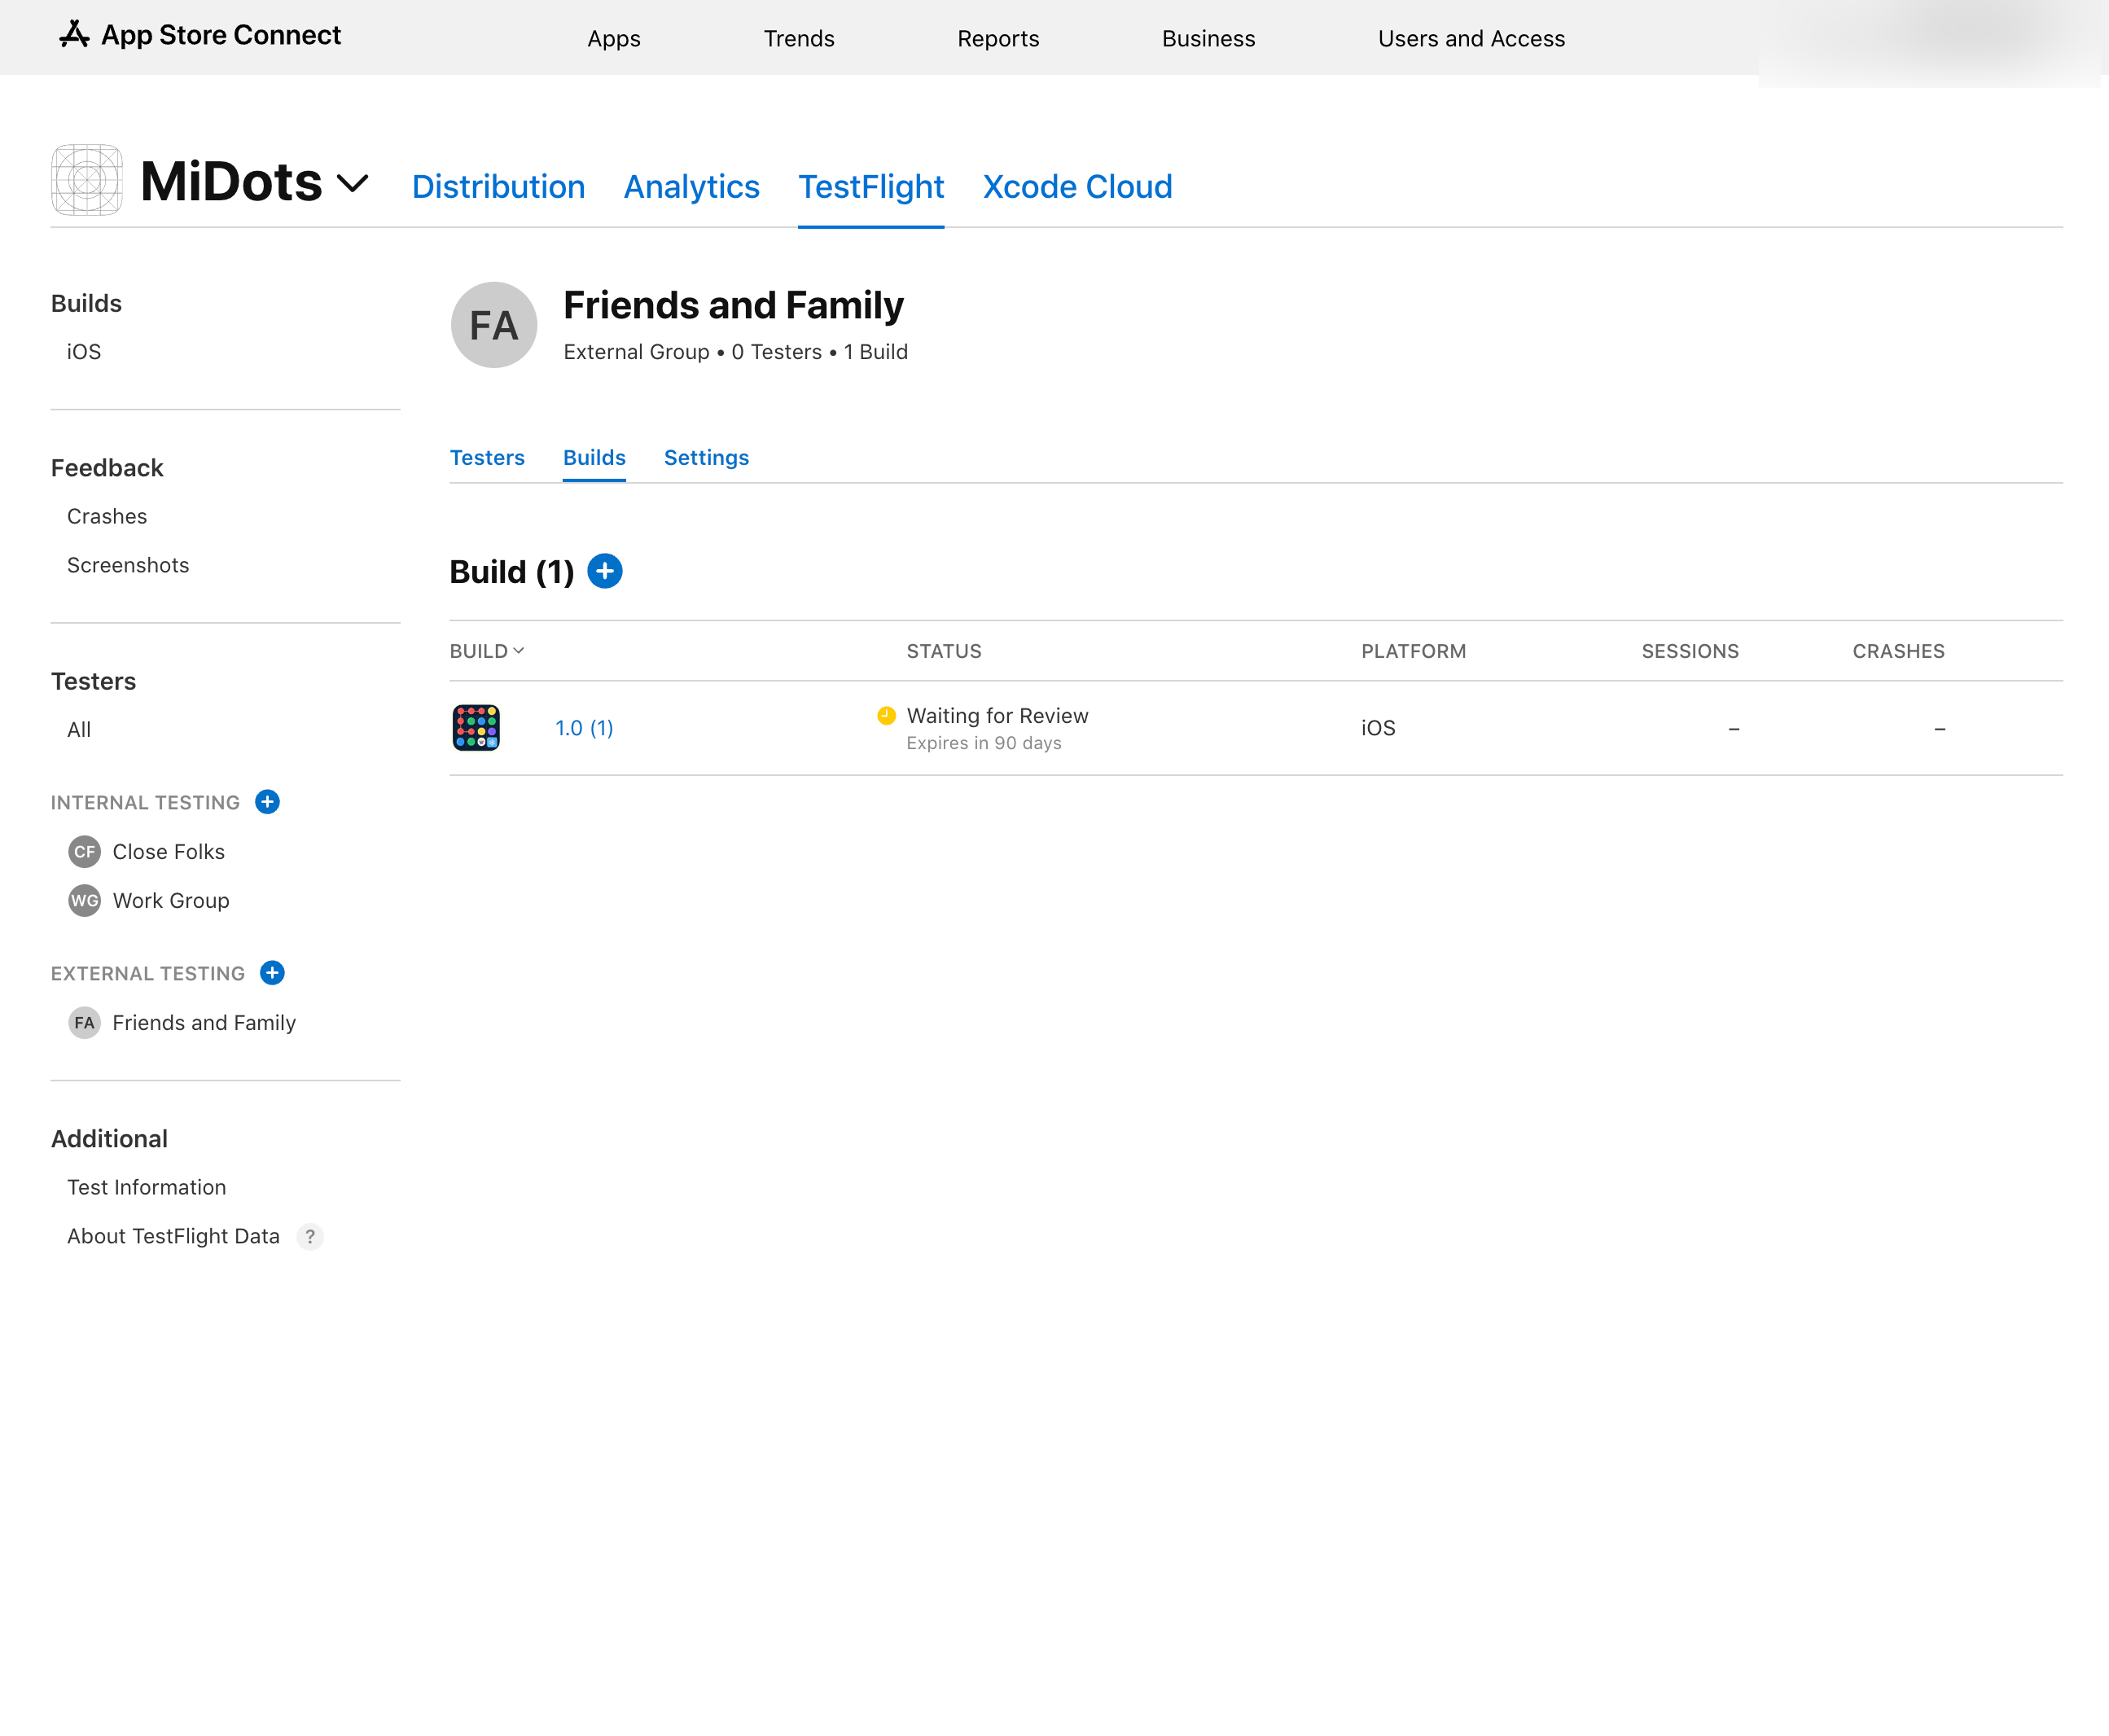Click the FA avatar in the sidebar
The image size is (2109, 1736).
point(84,1023)
